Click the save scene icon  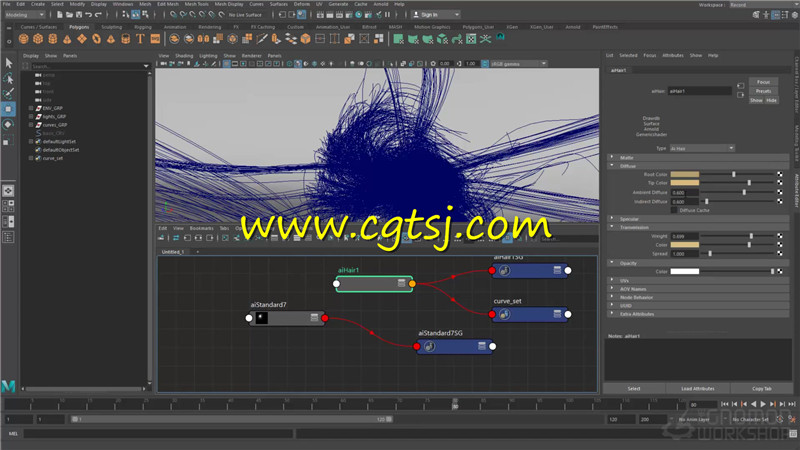pos(79,15)
